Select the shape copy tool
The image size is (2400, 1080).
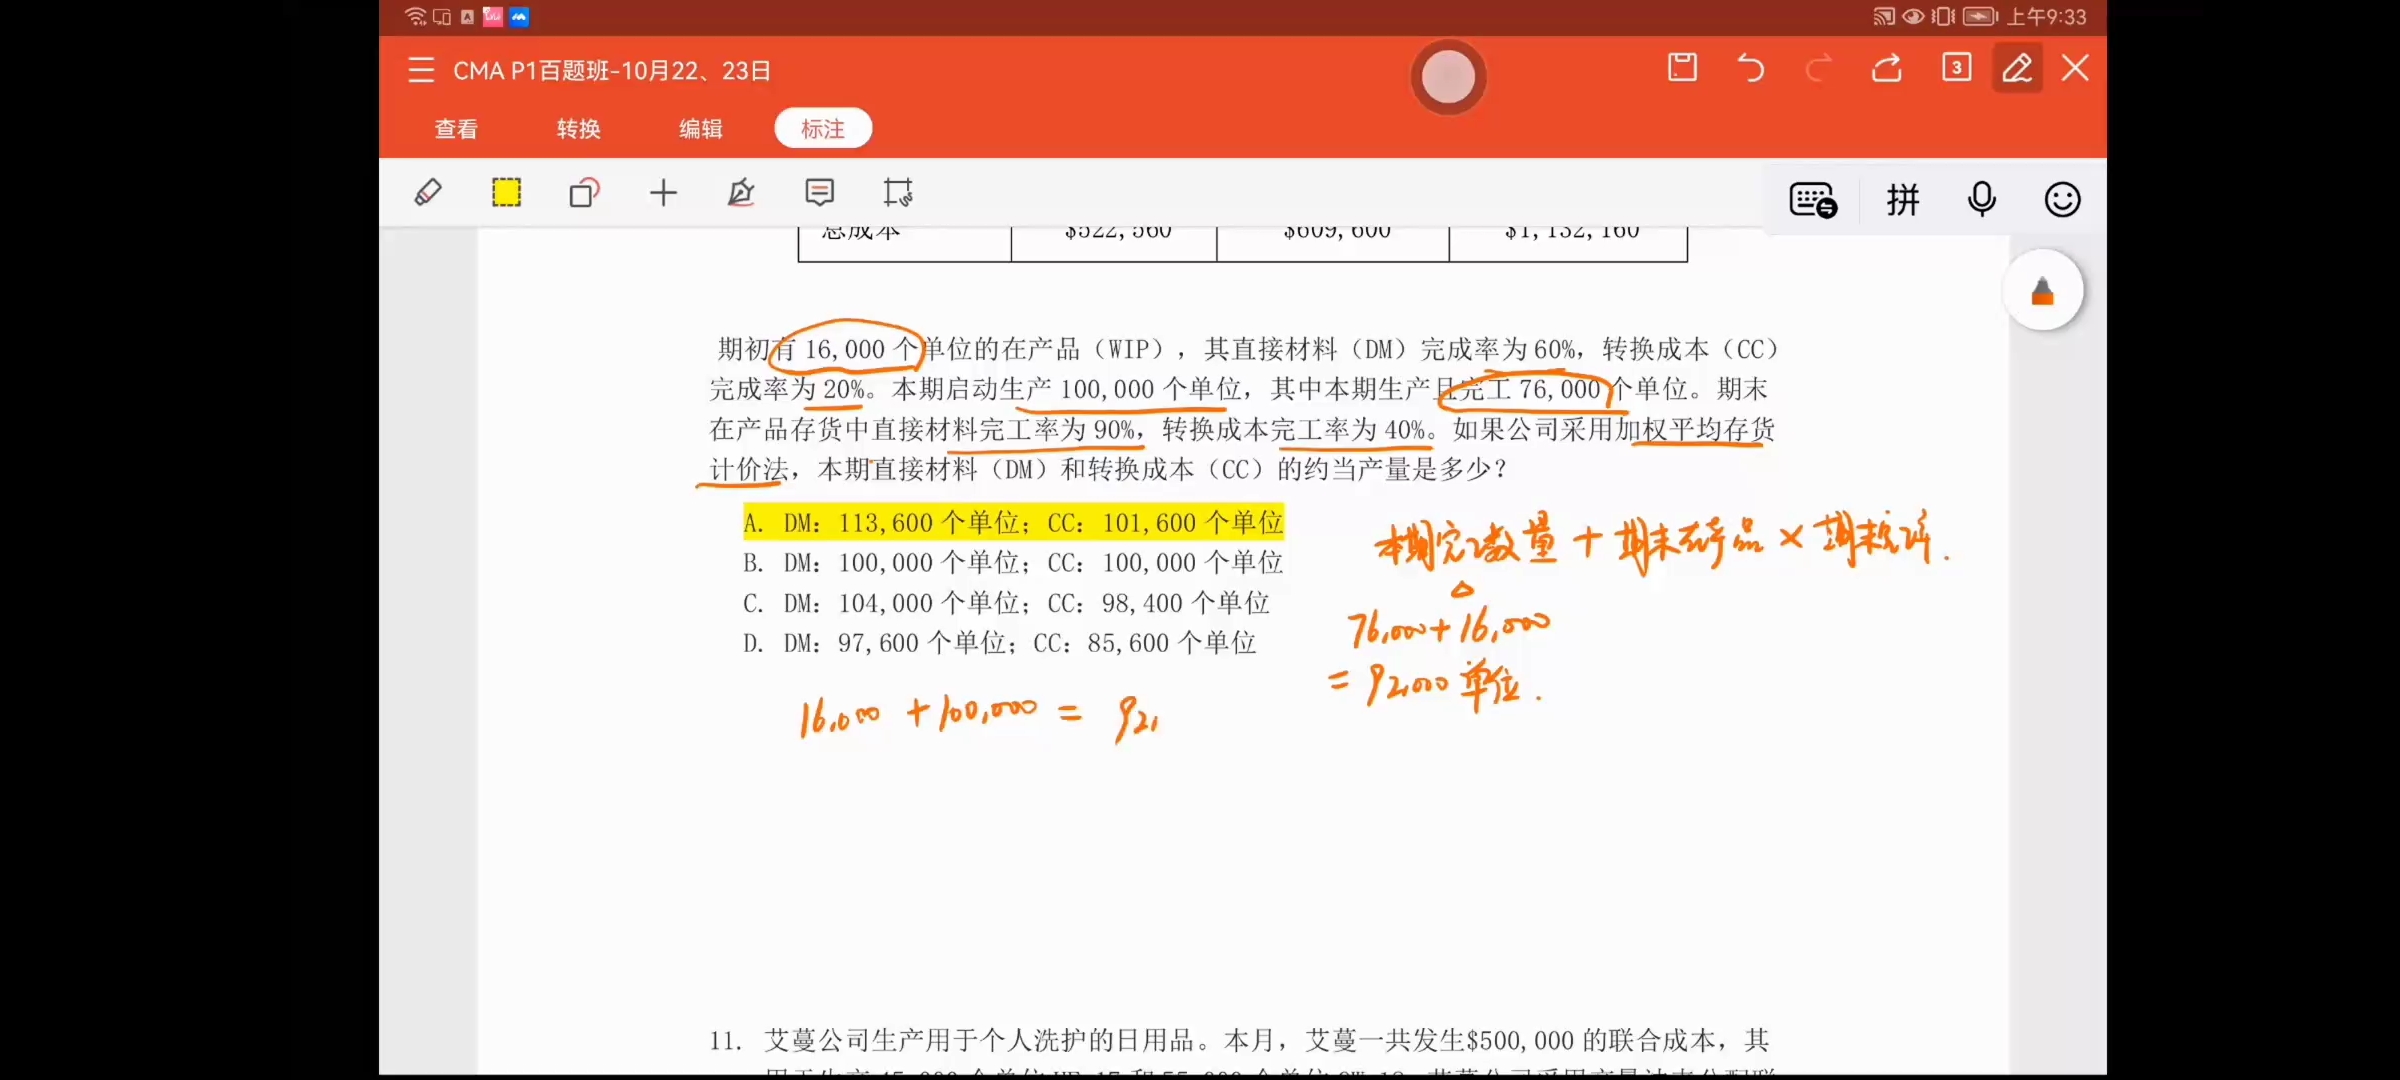584,192
